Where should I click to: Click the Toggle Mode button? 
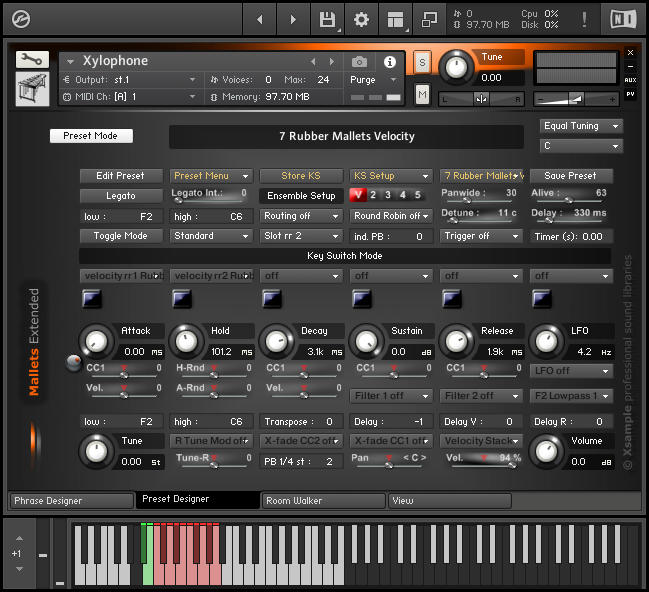121,236
